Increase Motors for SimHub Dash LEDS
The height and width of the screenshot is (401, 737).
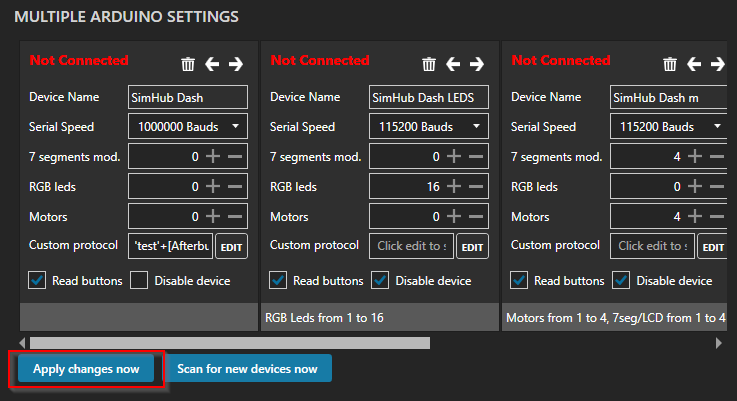[x=454, y=216]
